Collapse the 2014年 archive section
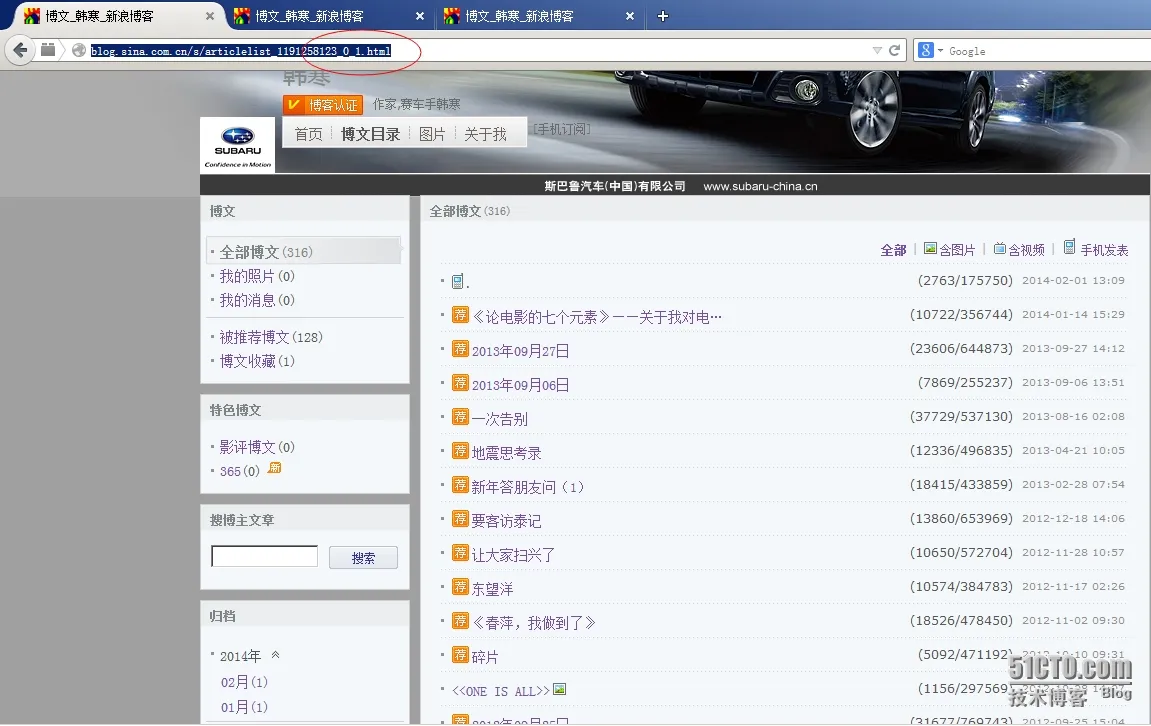This screenshot has height=726, width=1151. point(275,655)
